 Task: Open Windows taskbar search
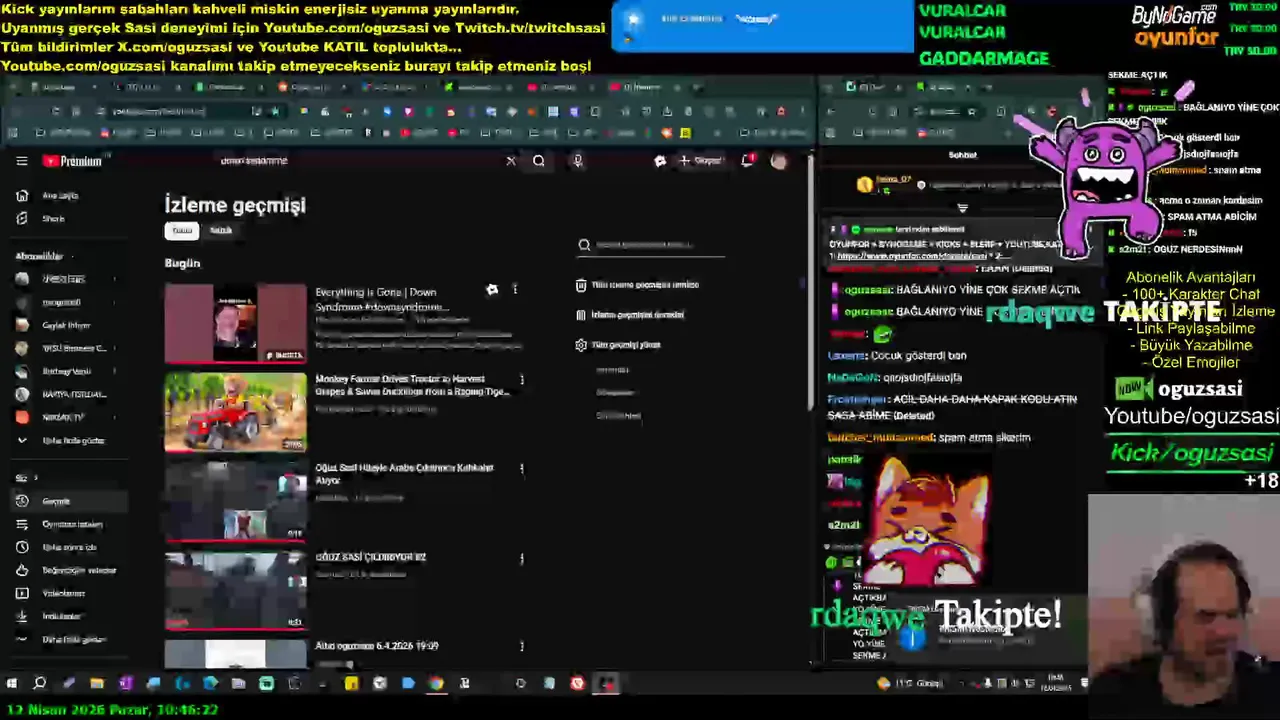coord(40,684)
